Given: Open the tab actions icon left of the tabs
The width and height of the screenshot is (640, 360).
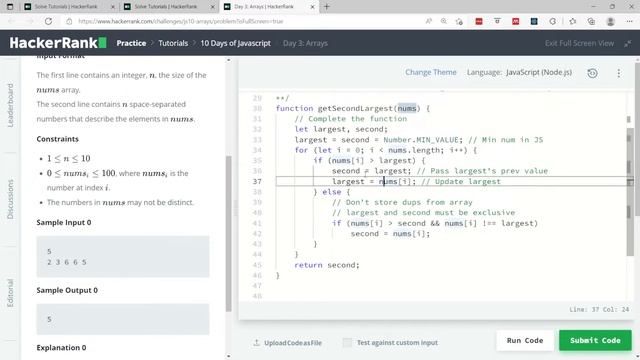Looking at the screenshot, I should (x=10, y=7).
